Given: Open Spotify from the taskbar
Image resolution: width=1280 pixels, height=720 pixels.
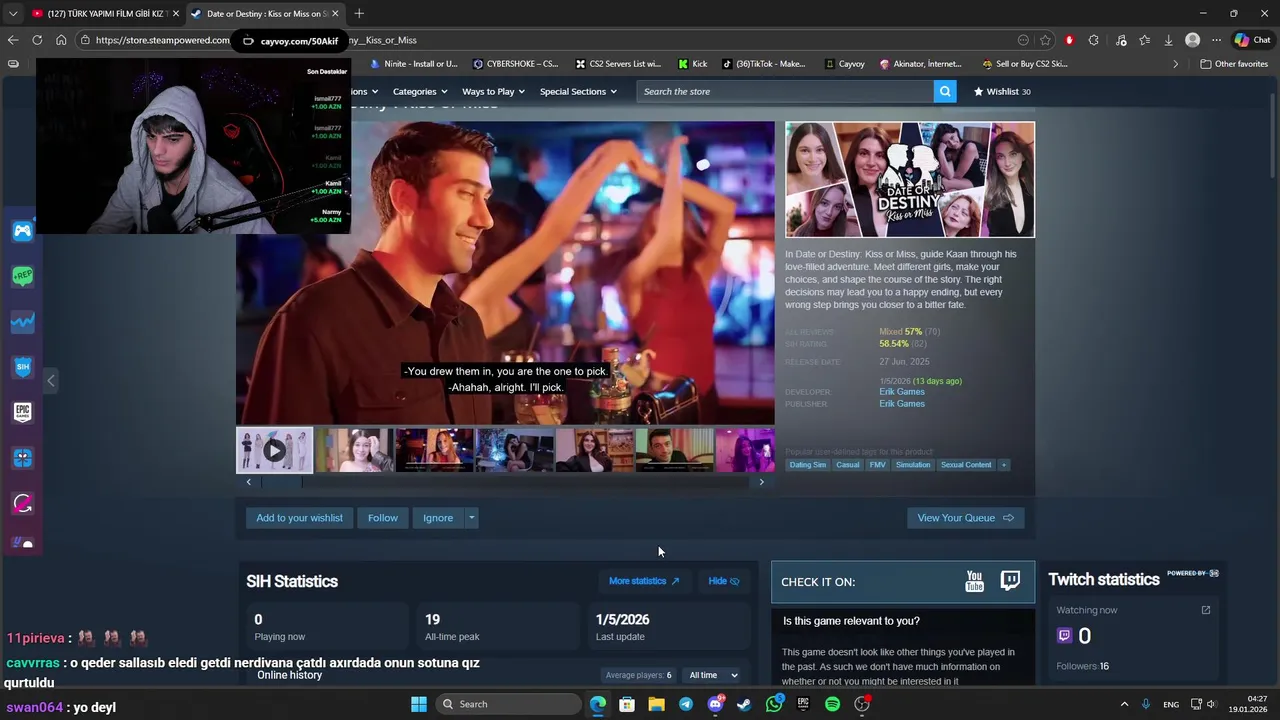Looking at the screenshot, I should click(x=832, y=704).
